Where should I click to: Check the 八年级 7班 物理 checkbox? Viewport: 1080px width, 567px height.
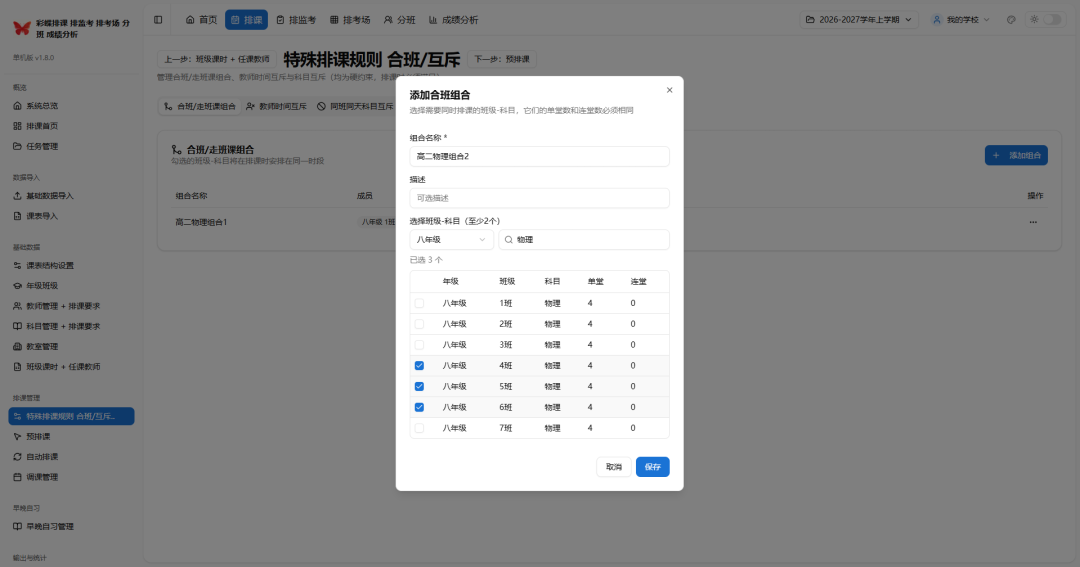pyautogui.click(x=419, y=428)
